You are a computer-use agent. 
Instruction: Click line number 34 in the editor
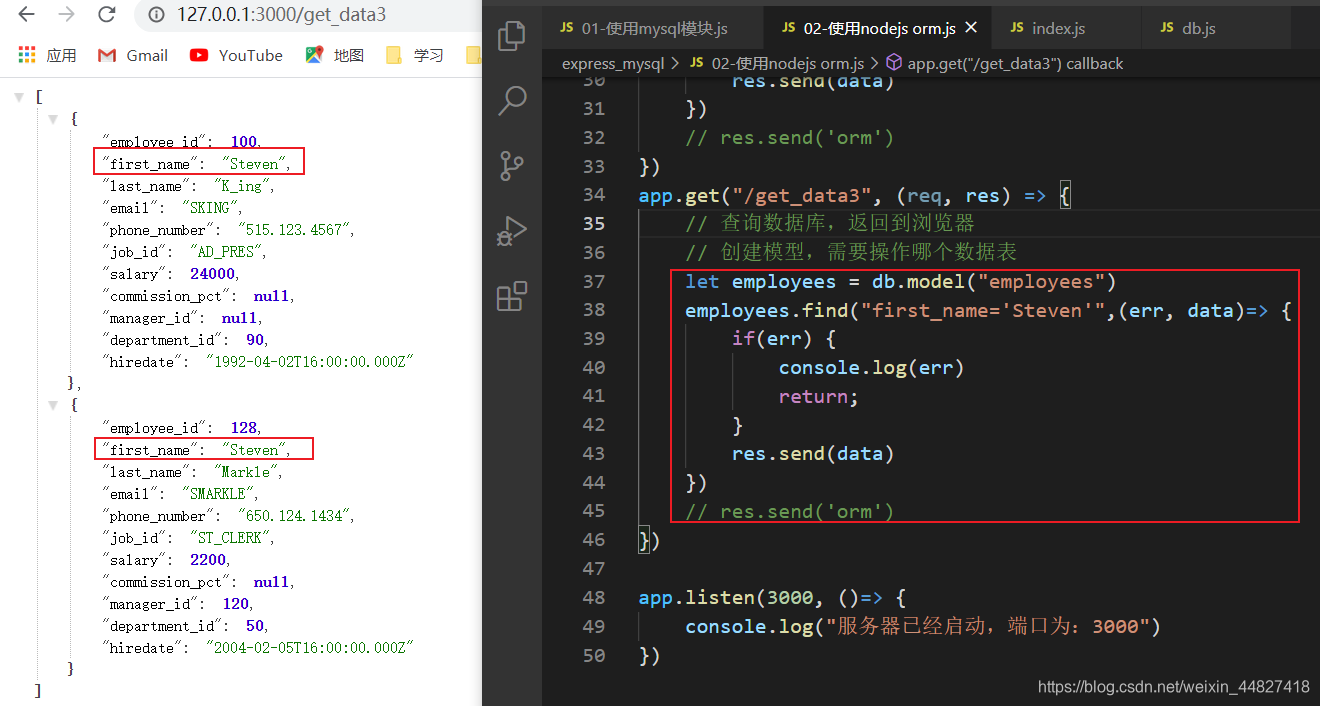click(x=594, y=195)
